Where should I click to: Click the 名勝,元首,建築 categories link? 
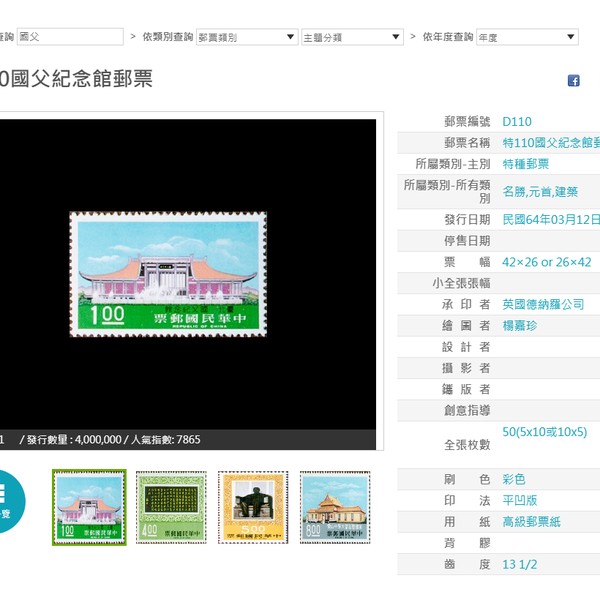click(x=540, y=192)
